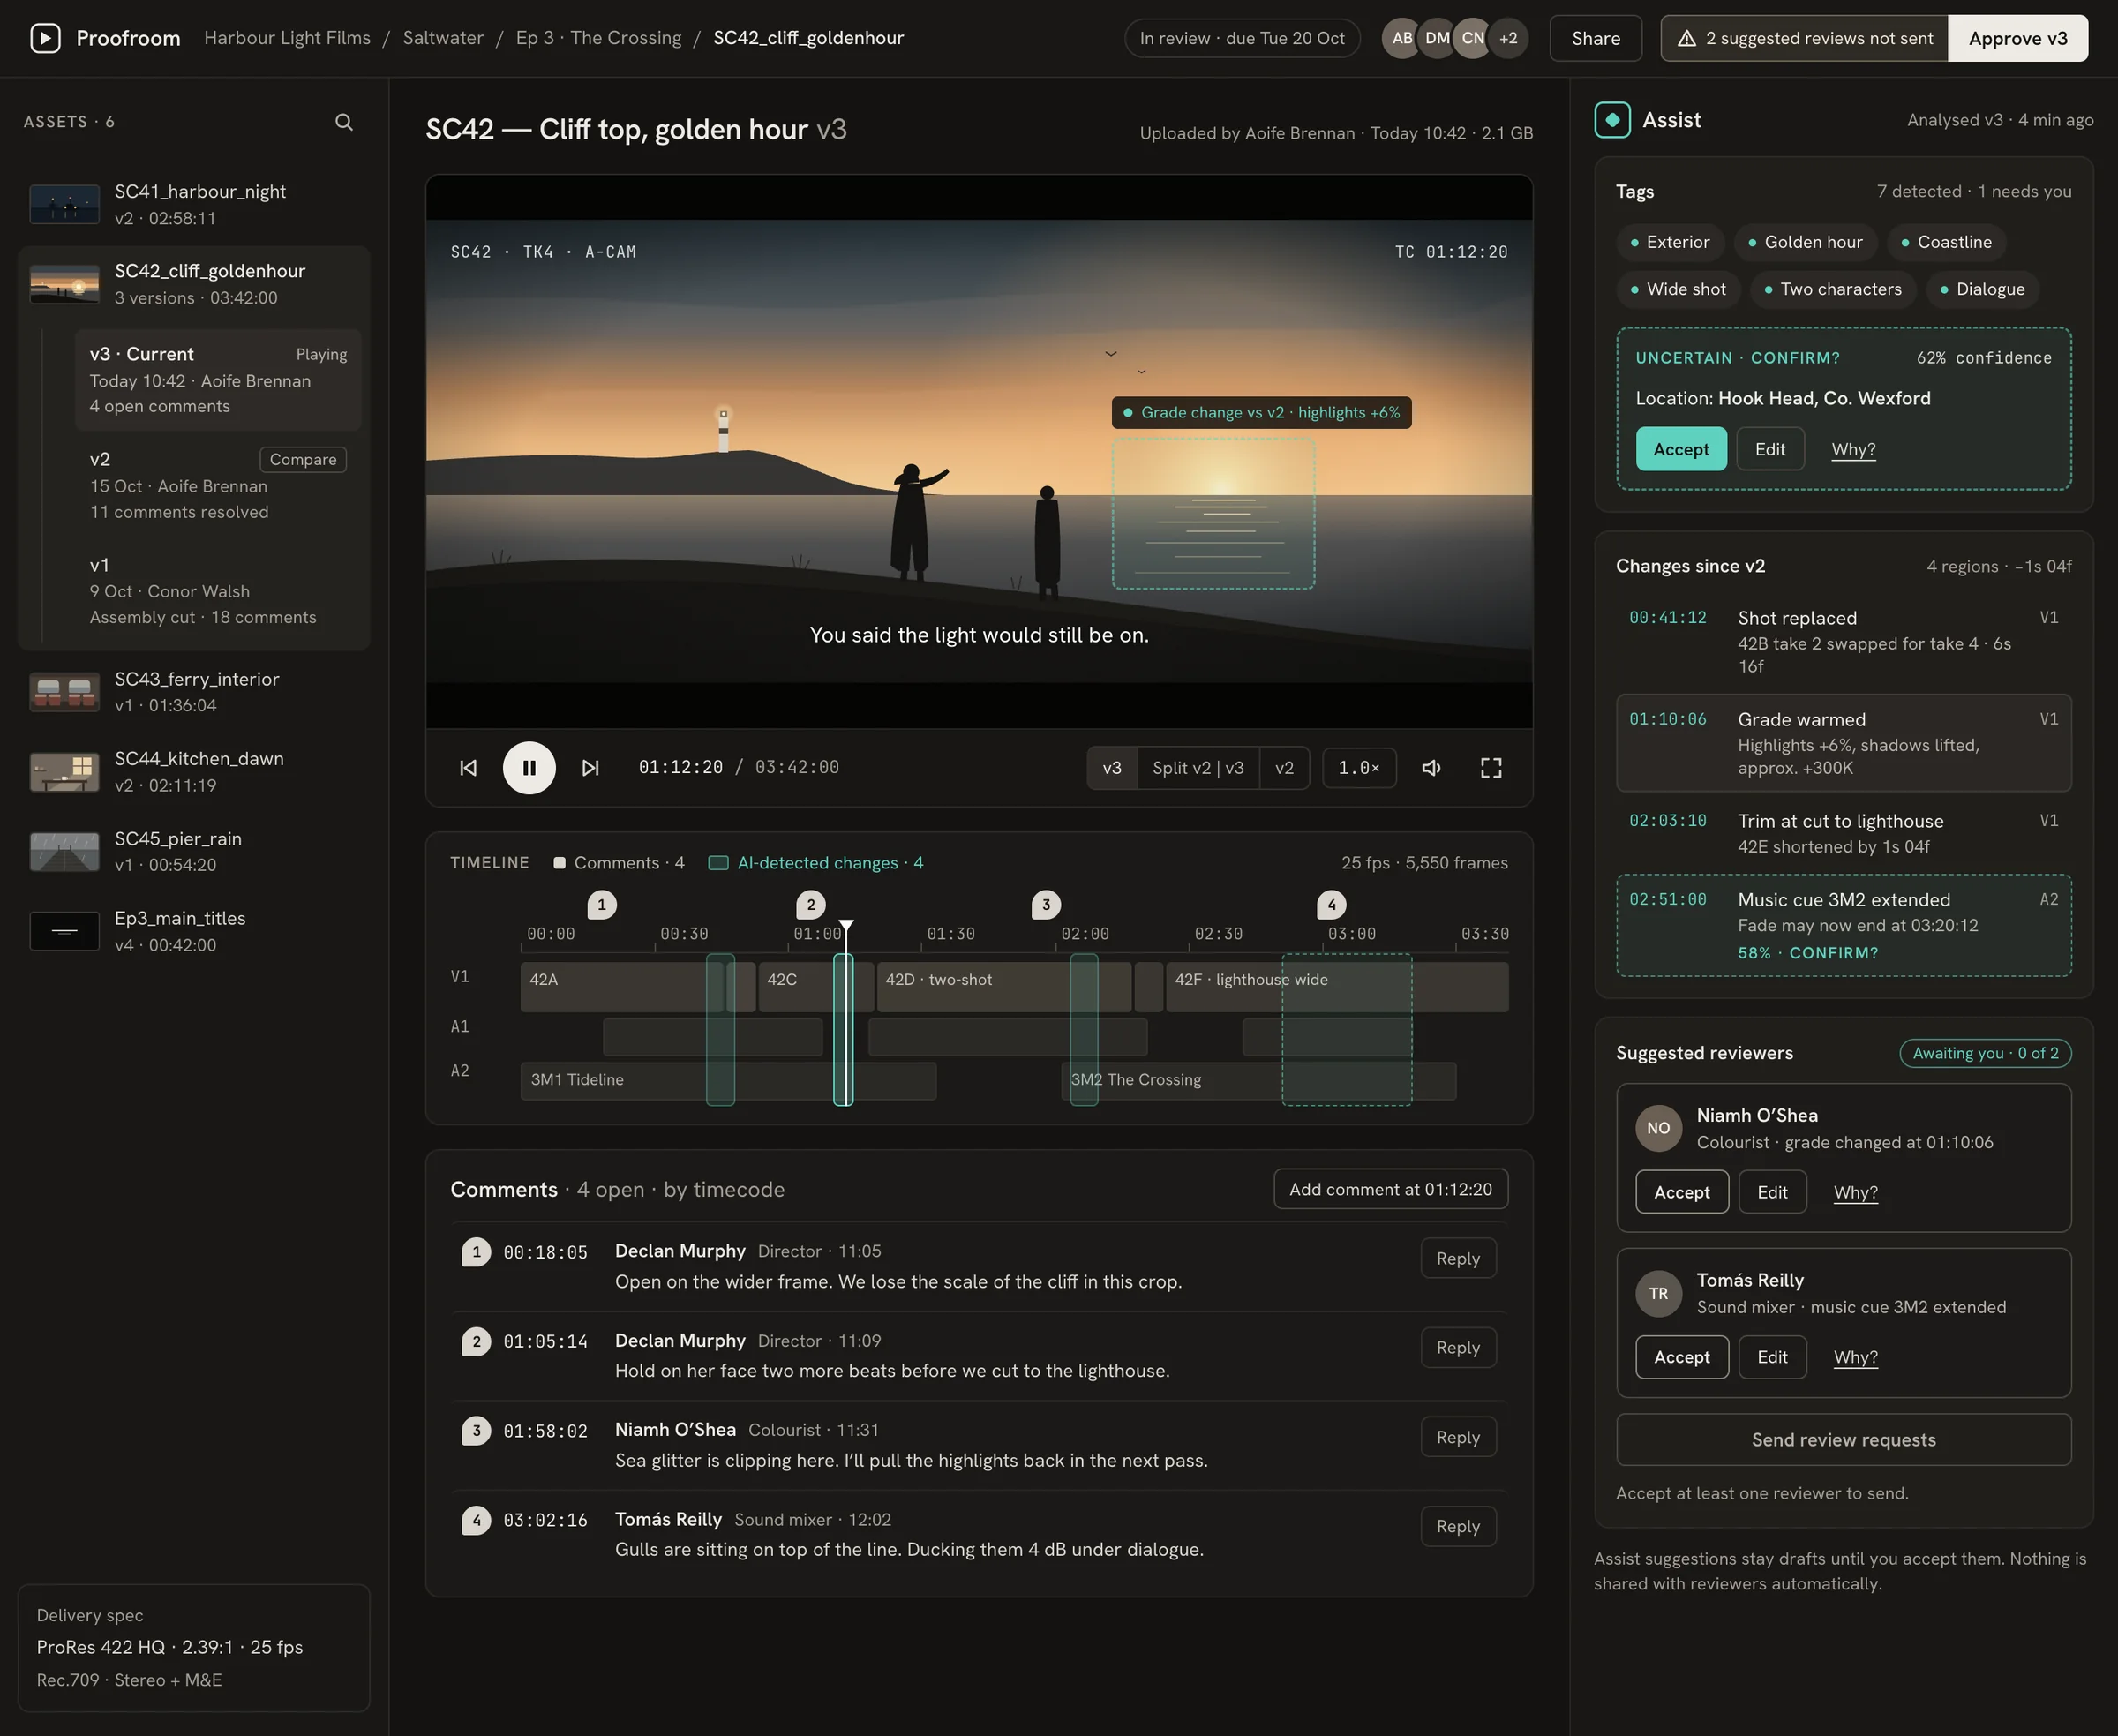Open the 1.0× playback speed dropdown
2118x1736 pixels.
point(1359,768)
